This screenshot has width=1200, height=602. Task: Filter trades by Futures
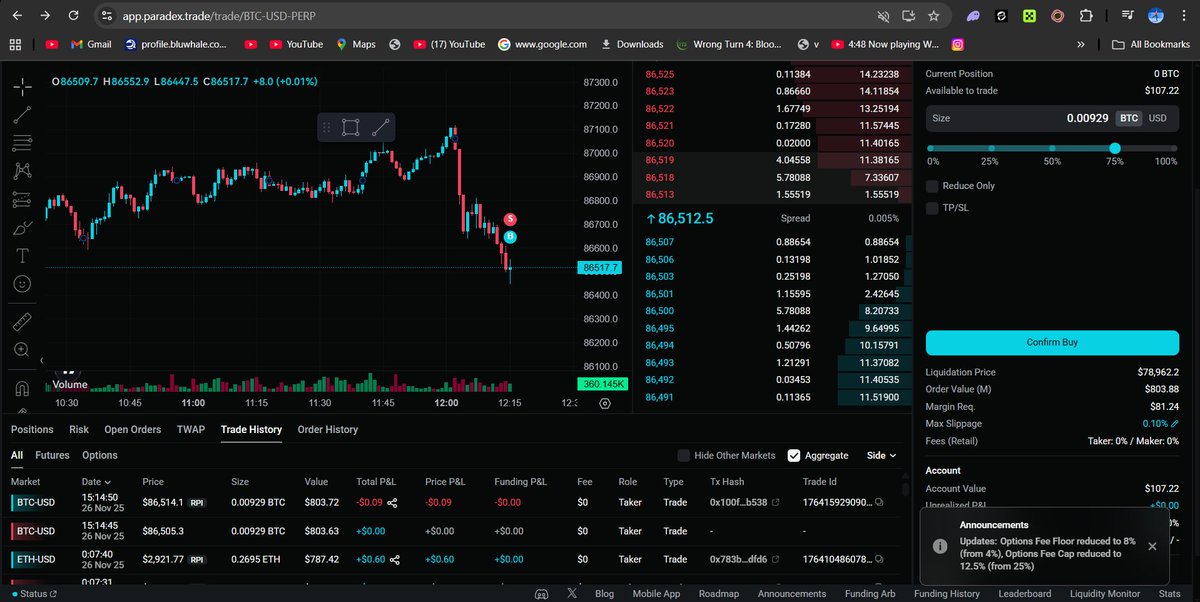pos(53,455)
